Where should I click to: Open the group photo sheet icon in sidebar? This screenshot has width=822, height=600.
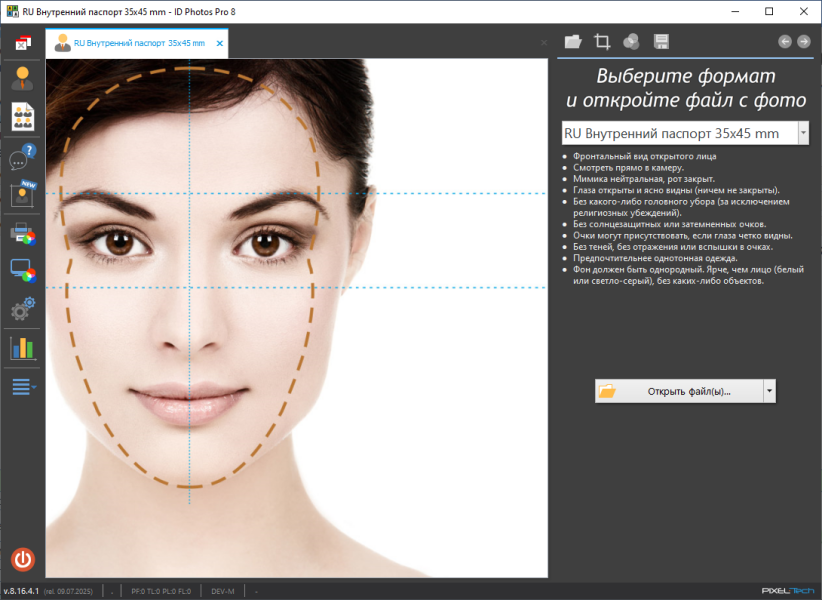(23, 116)
